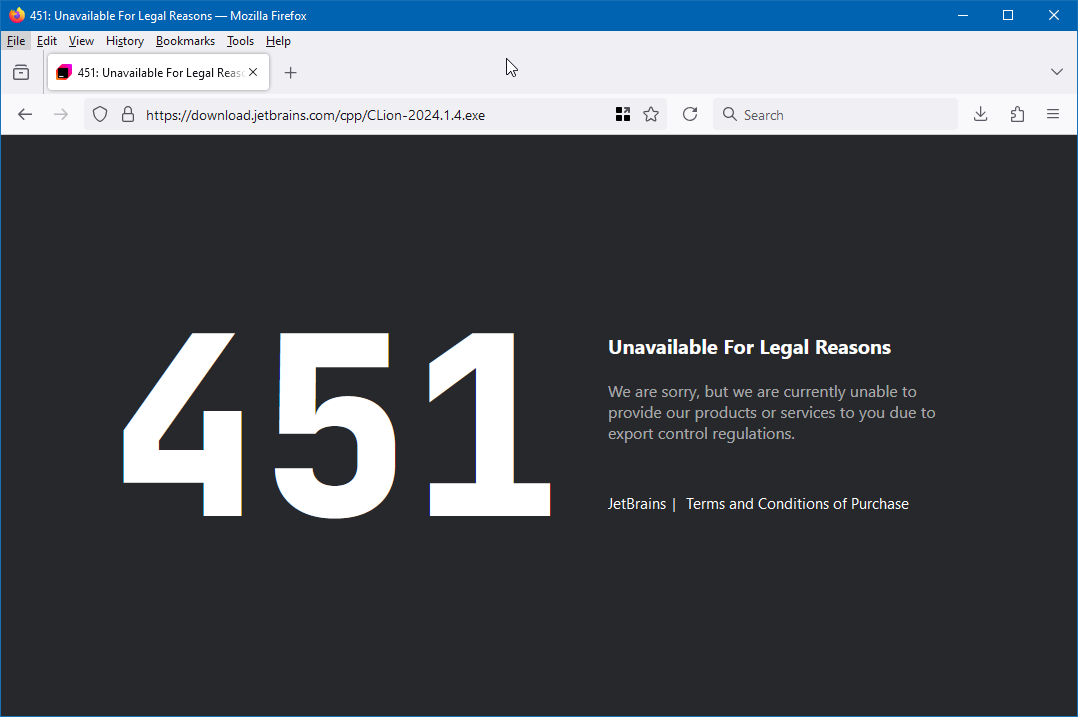Open the QR code grid icon in address bar
The height and width of the screenshot is (717, 1078).
click(x=623, y=115)
